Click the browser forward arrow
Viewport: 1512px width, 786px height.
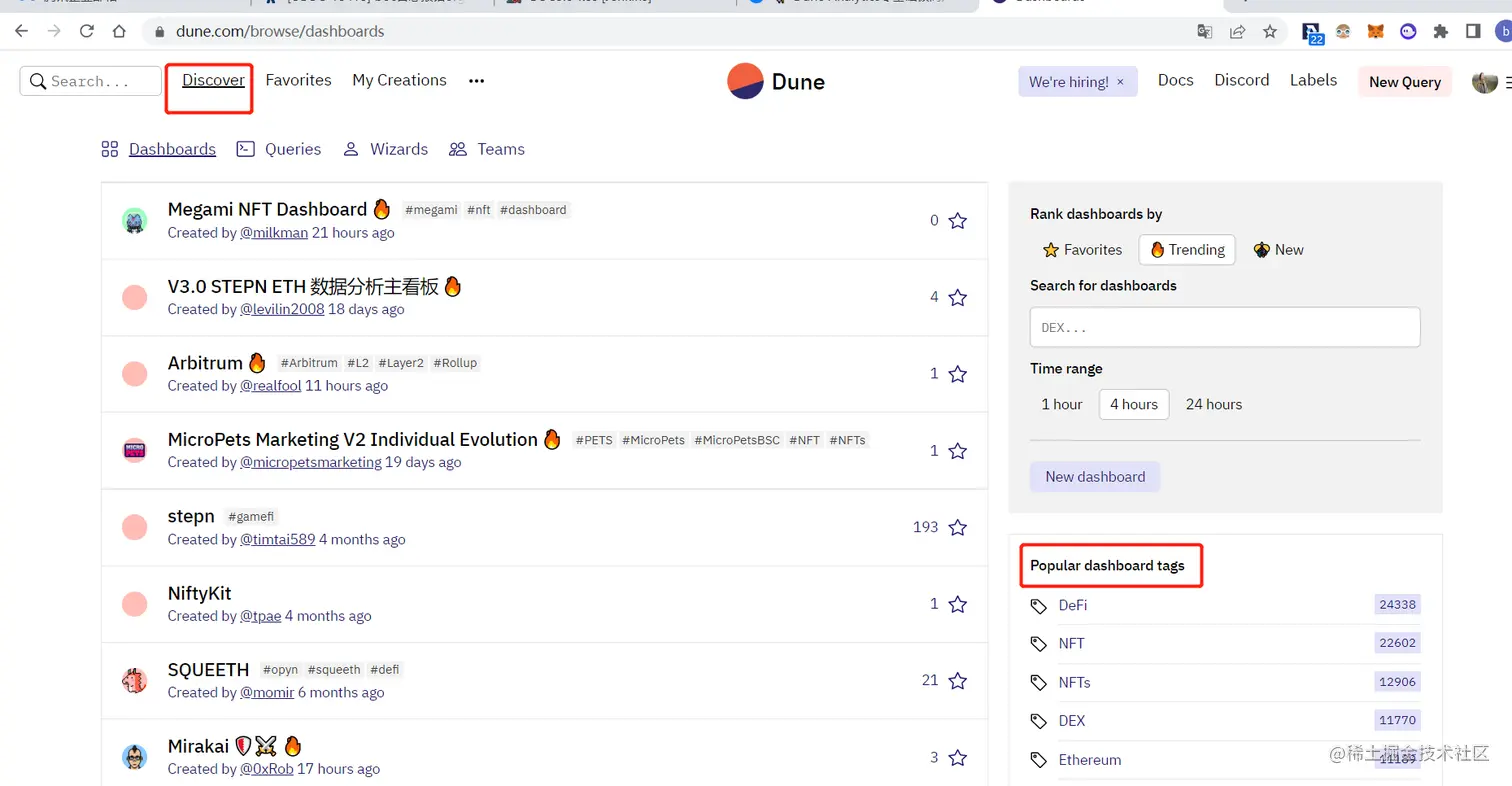(x=54, y=31)
